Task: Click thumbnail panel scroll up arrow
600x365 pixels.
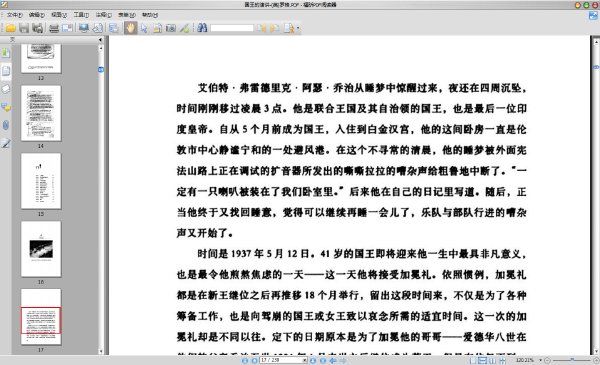Action: 101,48
